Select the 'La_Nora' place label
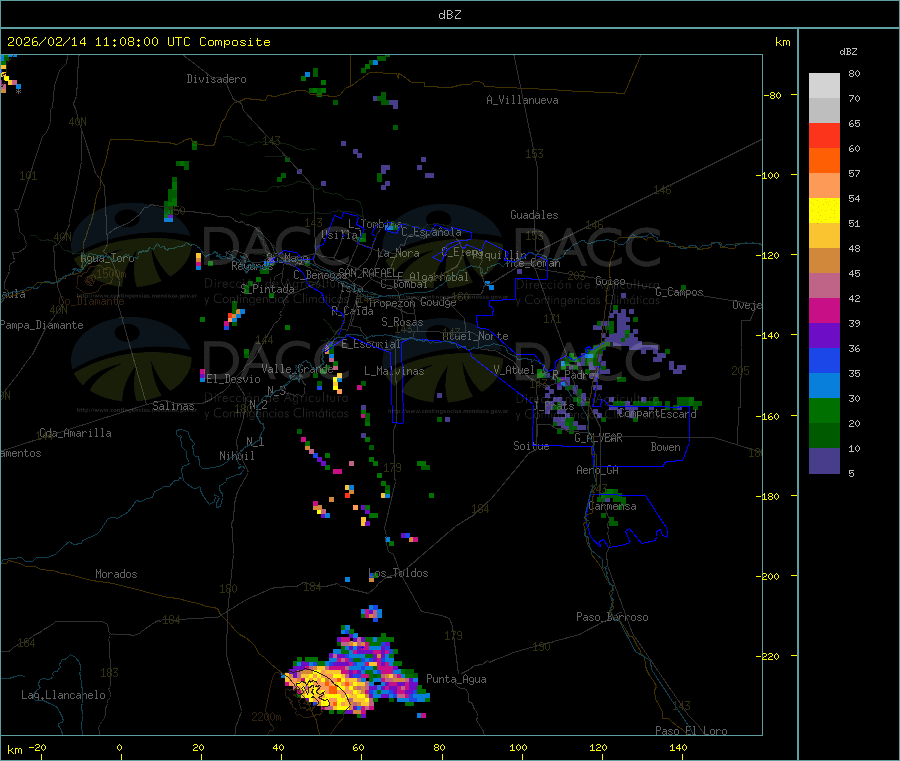 pyautogui.click(x=398, y=253)
